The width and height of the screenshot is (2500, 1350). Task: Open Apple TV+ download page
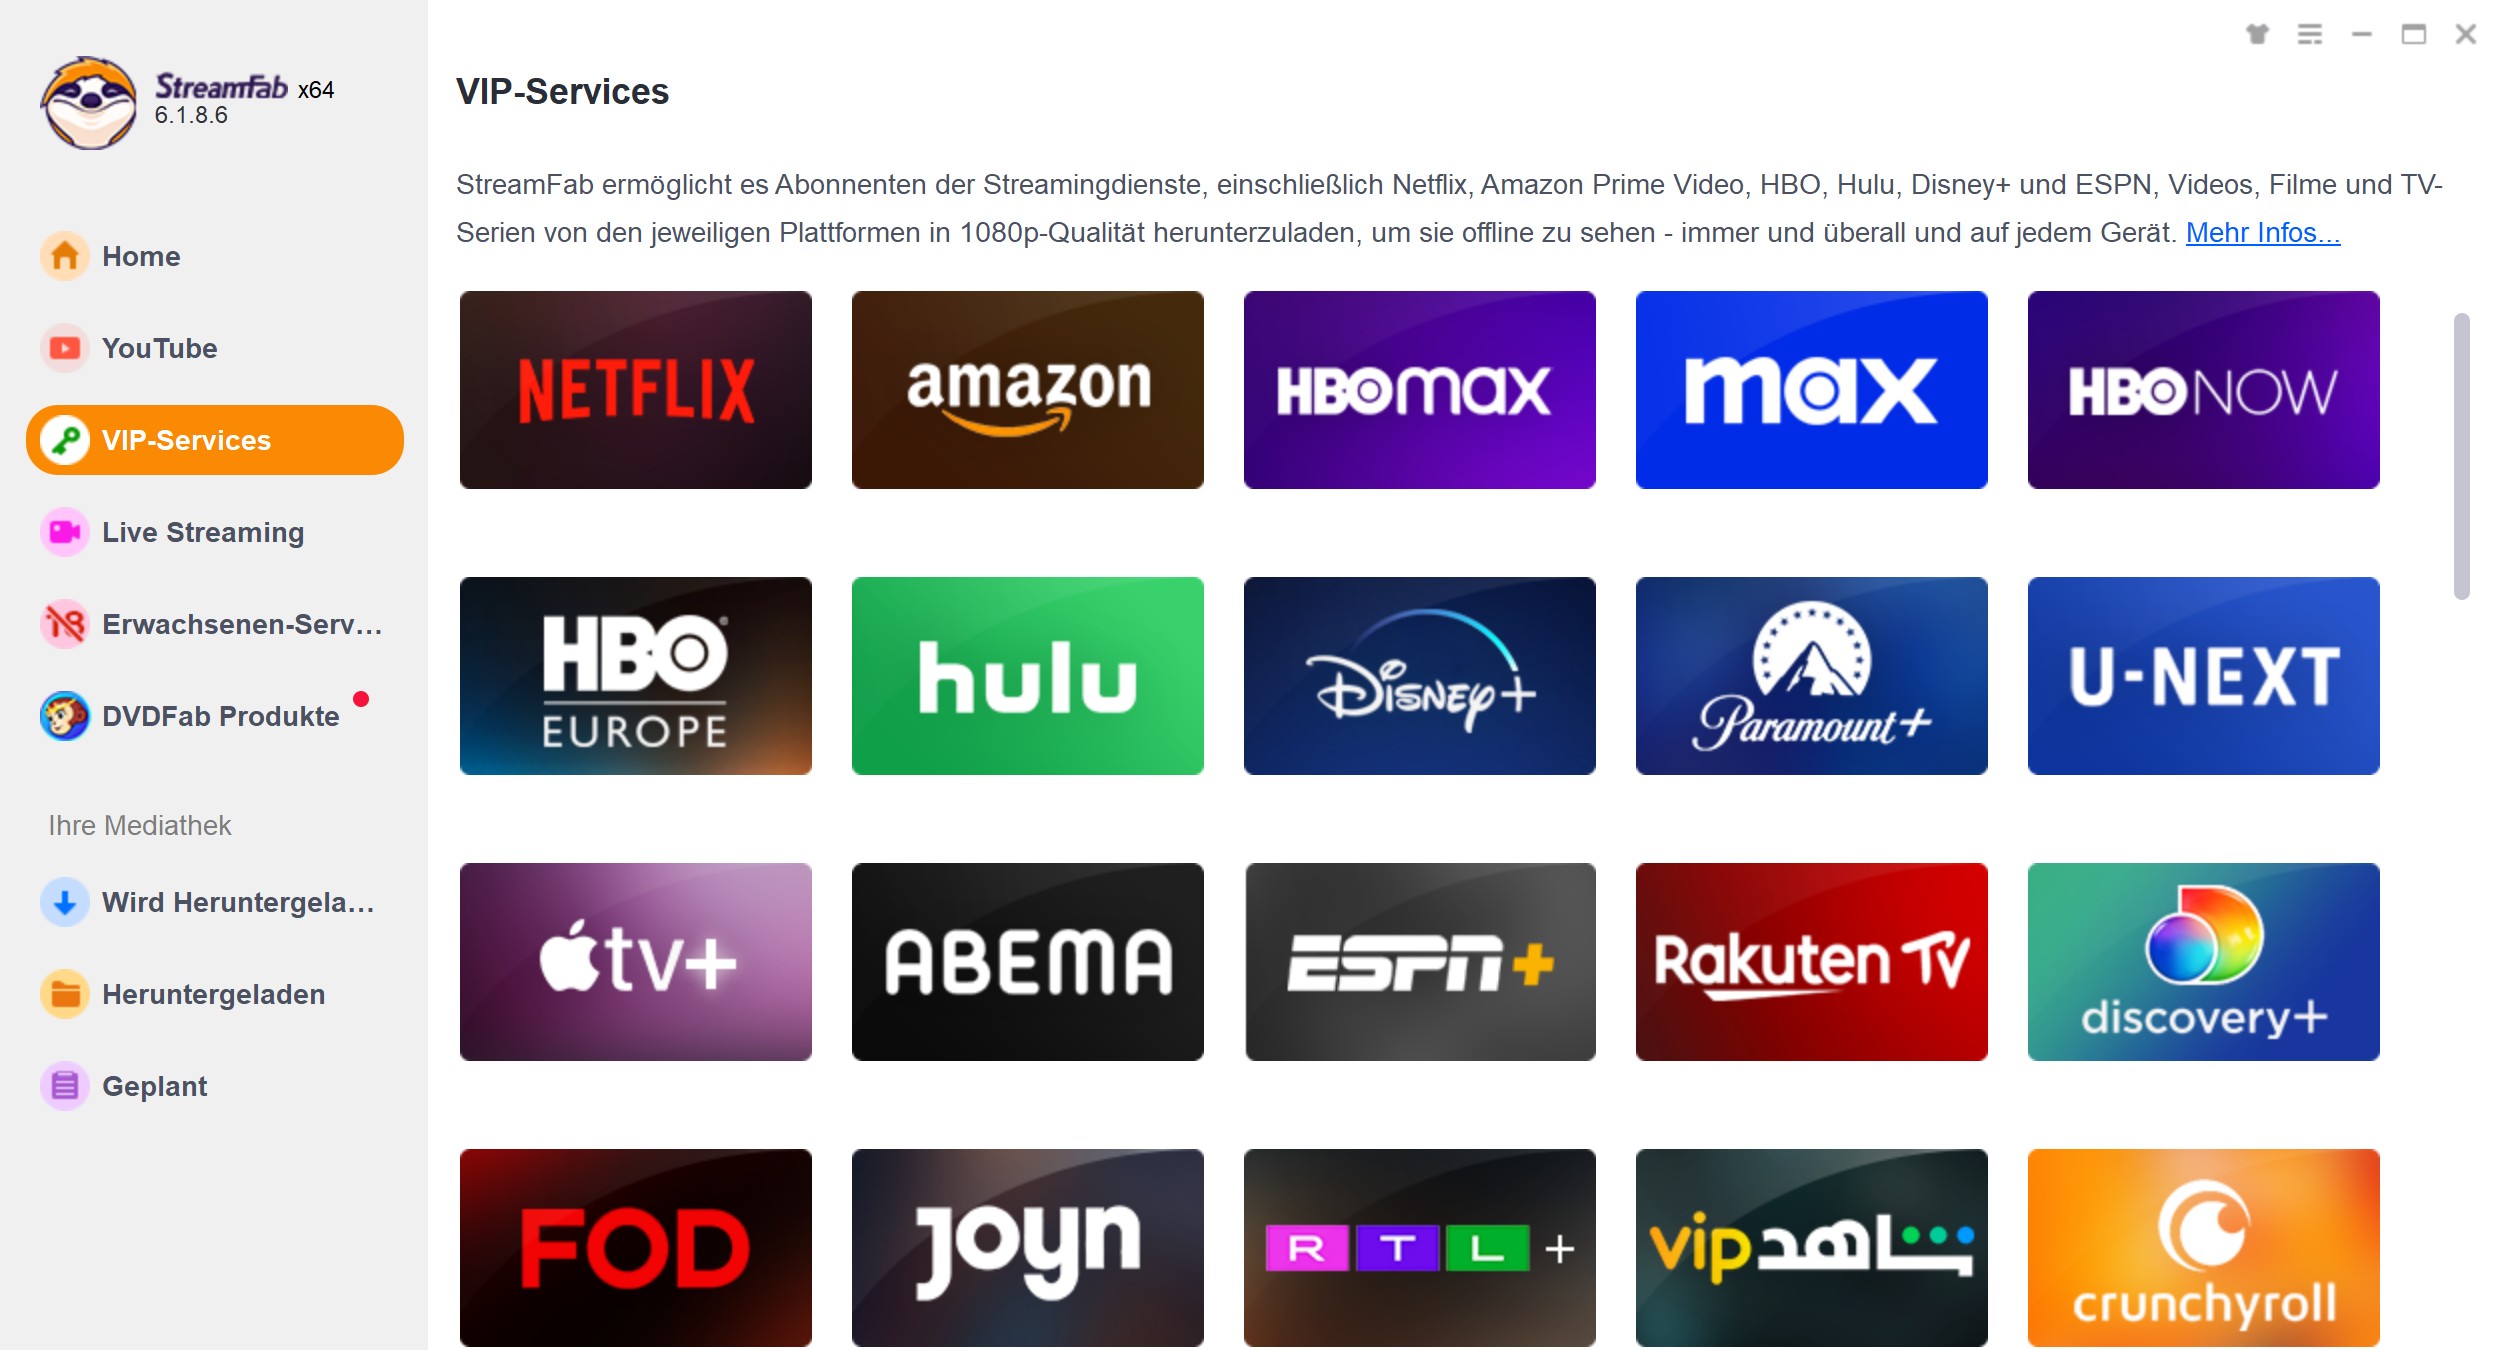tap(638, 959)
